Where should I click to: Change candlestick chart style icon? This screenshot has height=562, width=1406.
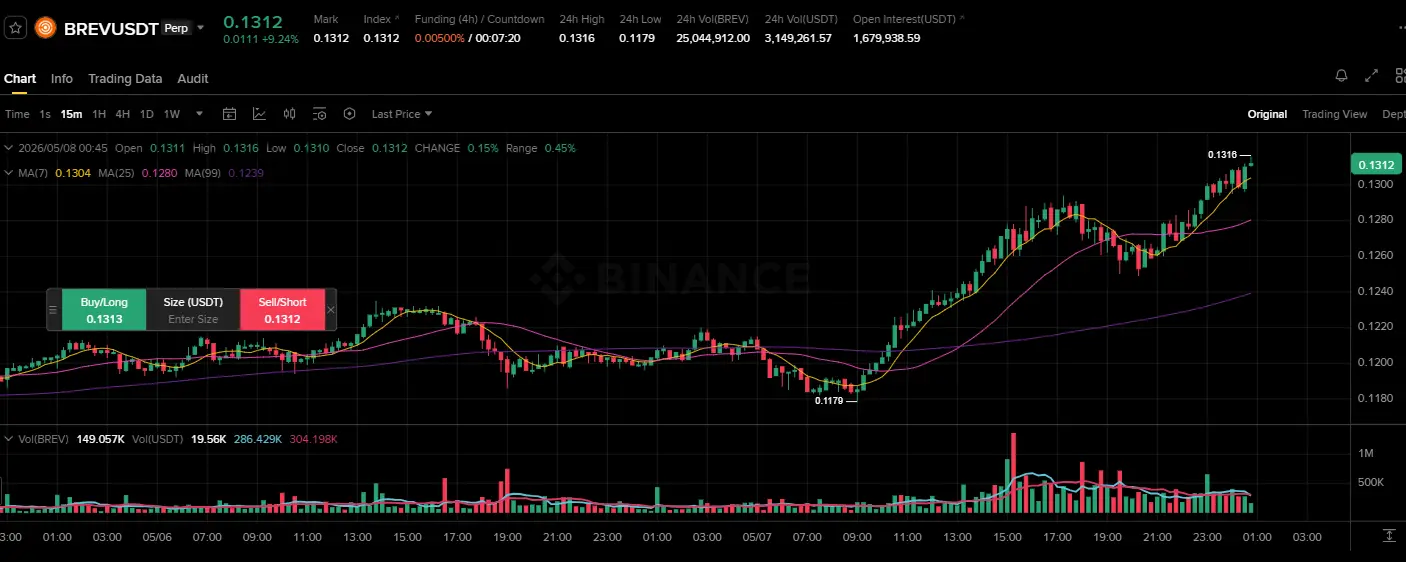(x=290, y=114)
